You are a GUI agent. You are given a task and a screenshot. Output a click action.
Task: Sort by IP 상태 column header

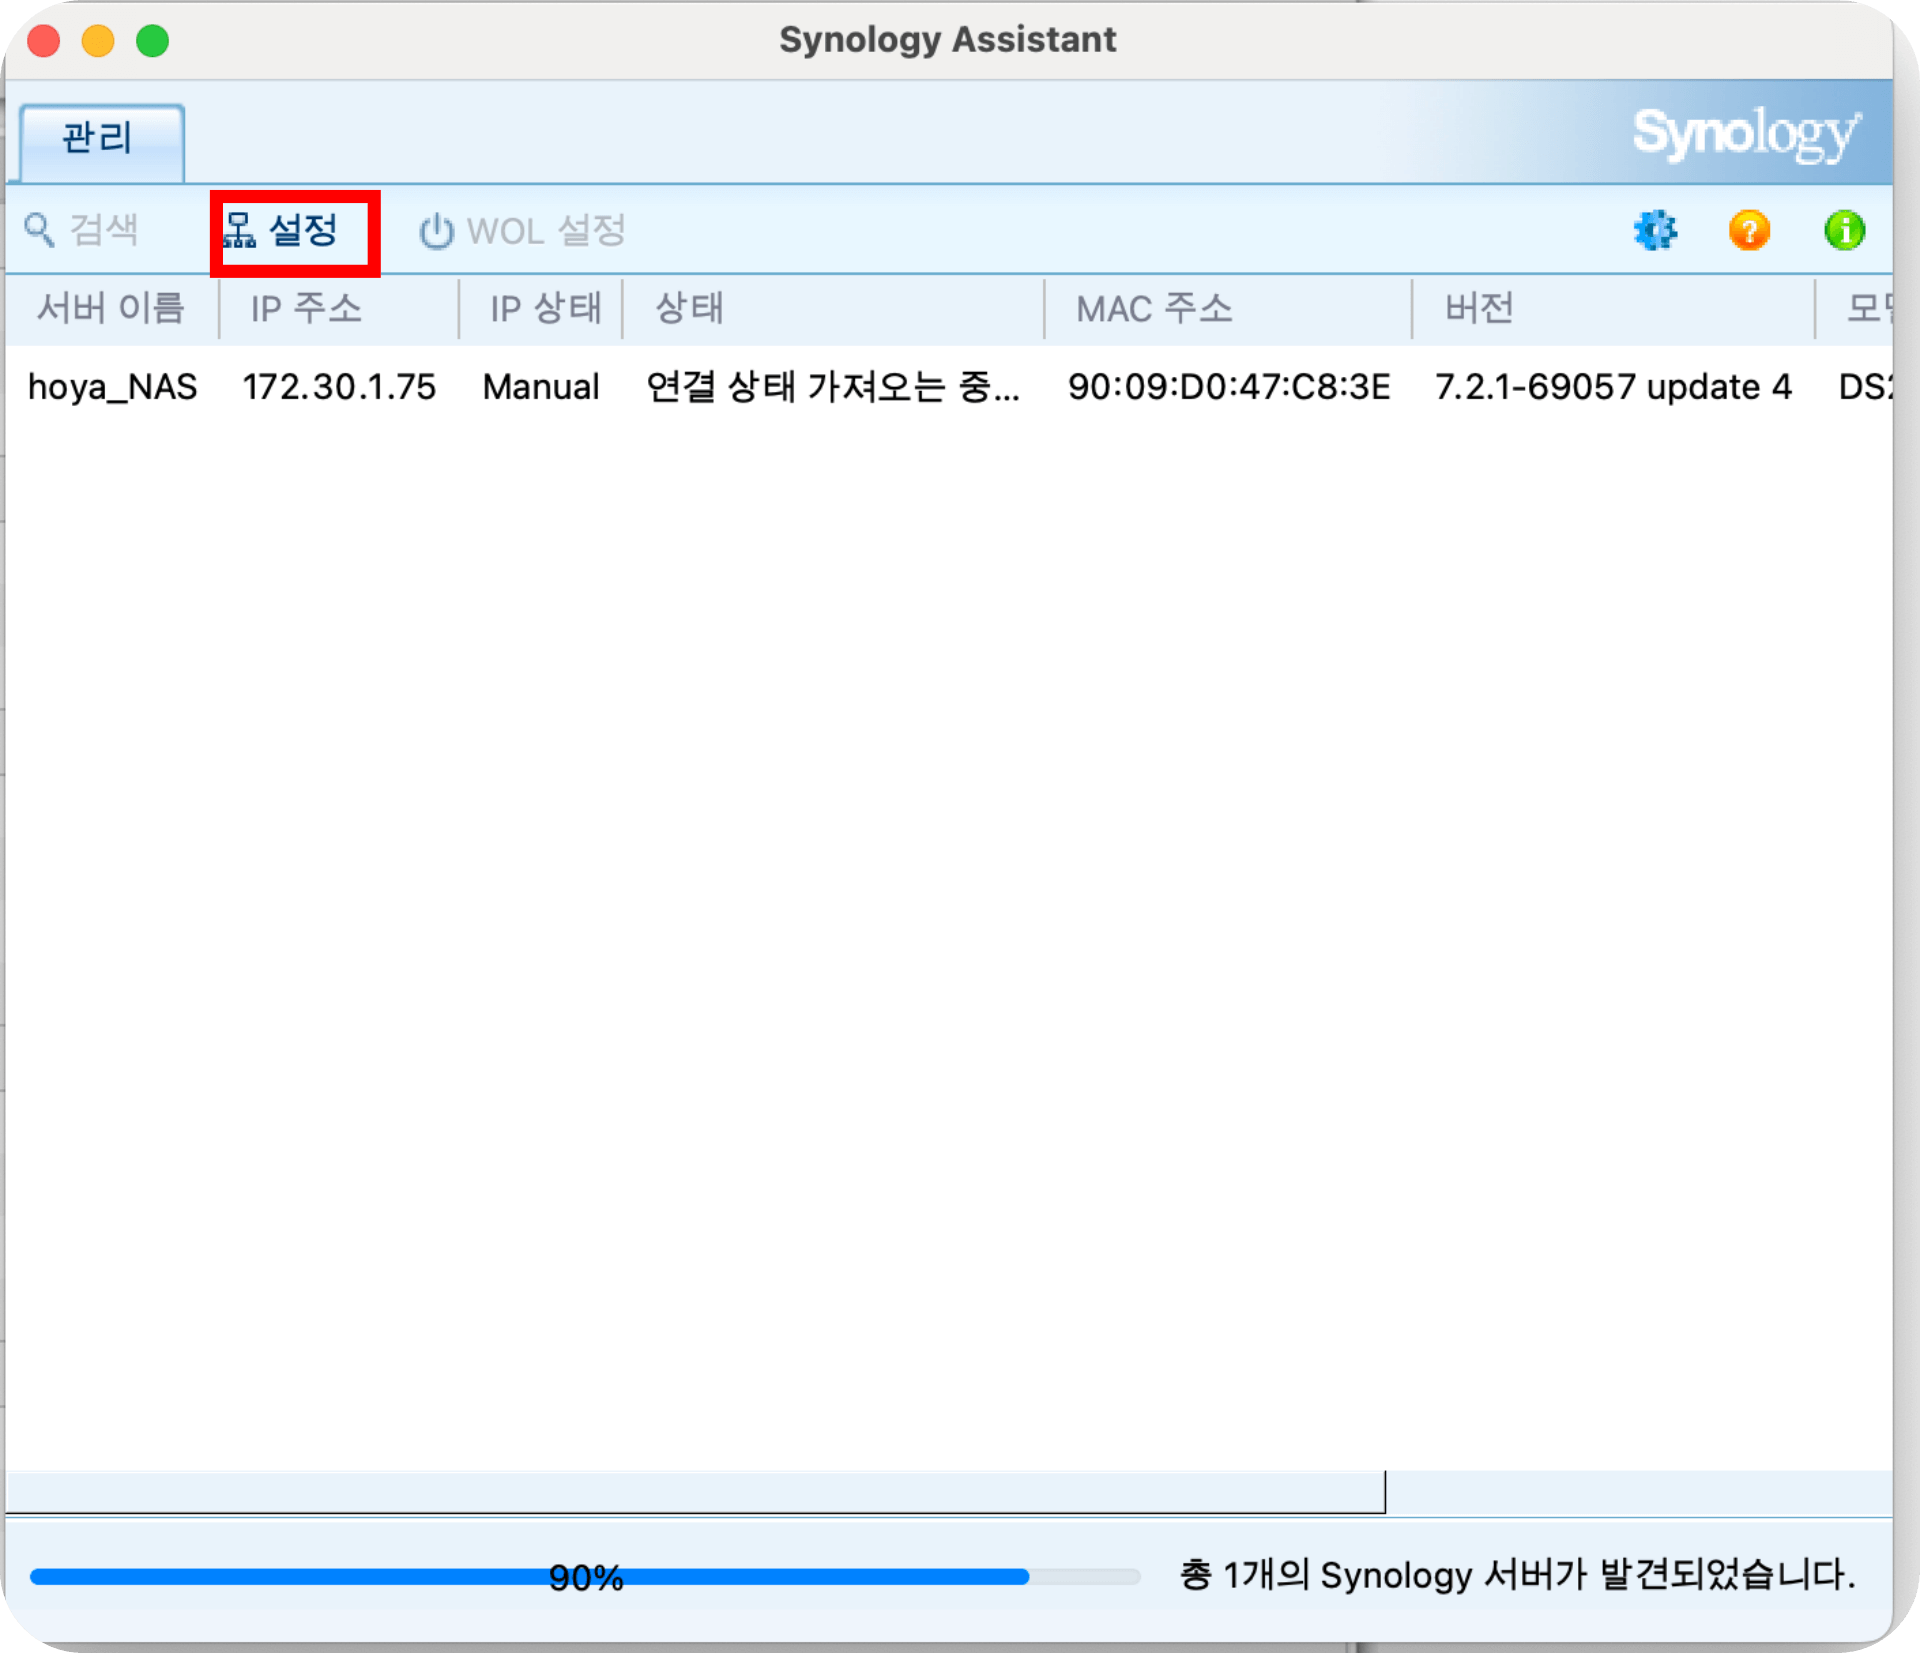(x=541, y=308)
